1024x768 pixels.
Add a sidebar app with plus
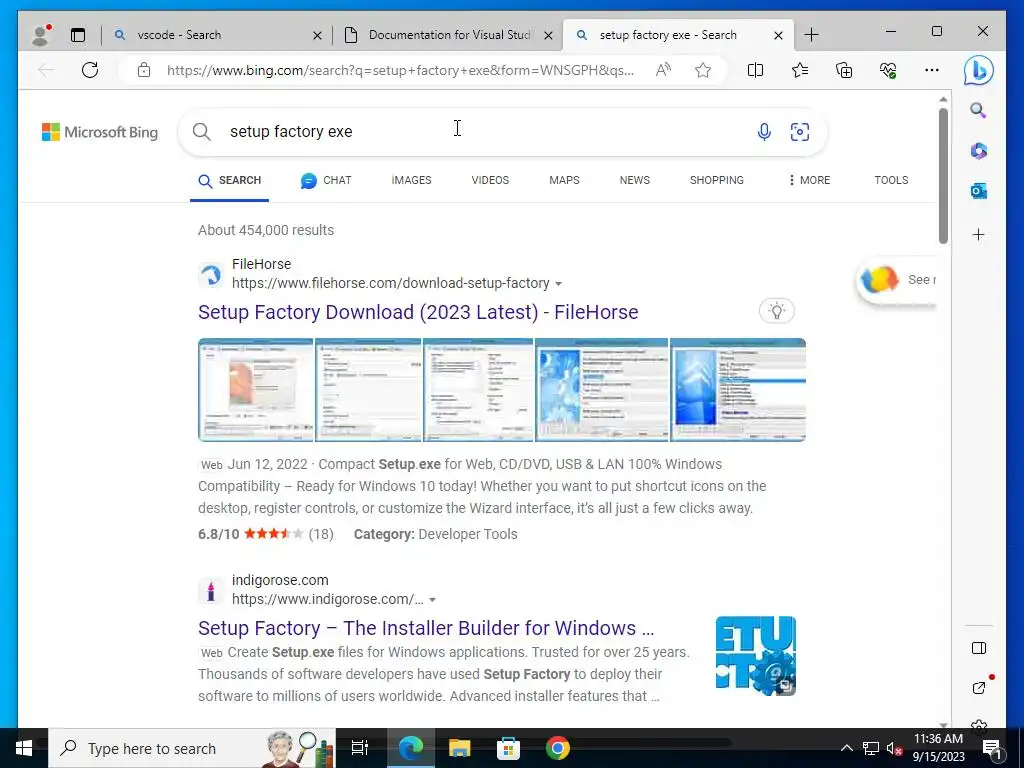pos(978,234)
